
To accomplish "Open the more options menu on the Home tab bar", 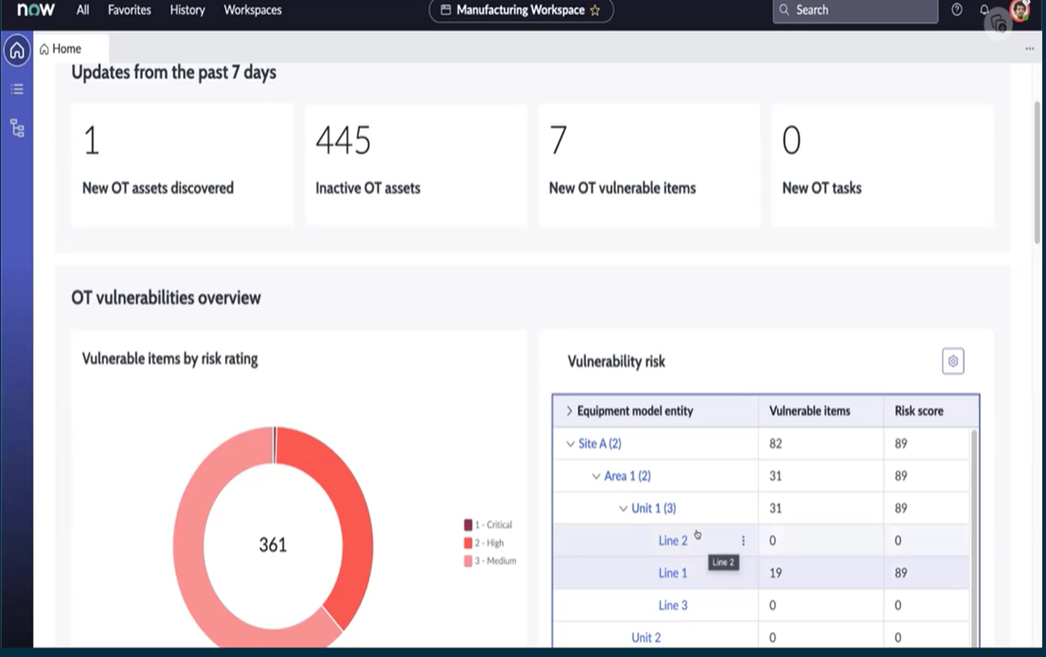I will [1028, 48].
